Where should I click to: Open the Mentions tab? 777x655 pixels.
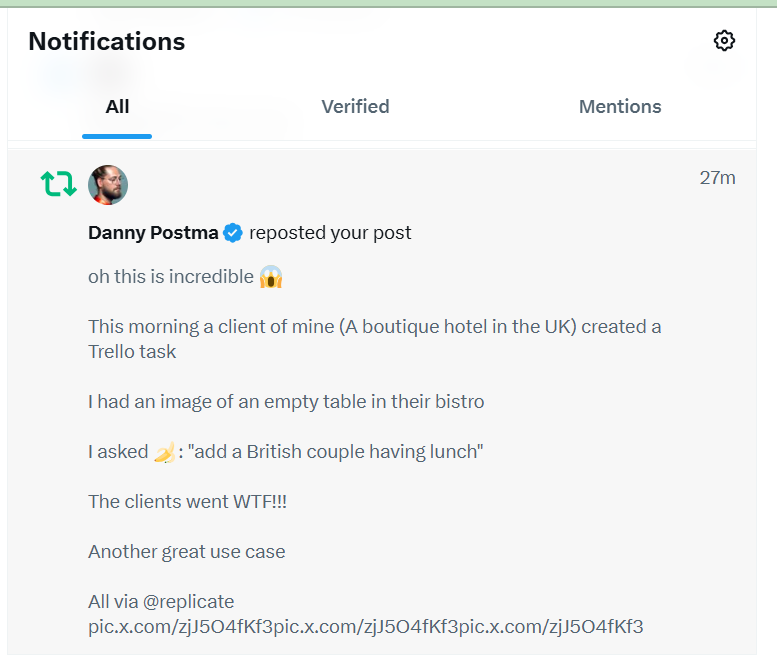pyautogui.click(x=620, y=107)
